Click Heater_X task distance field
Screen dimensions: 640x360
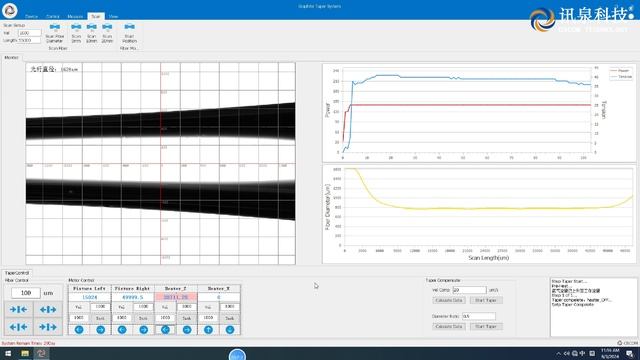[x=208, y=318]
